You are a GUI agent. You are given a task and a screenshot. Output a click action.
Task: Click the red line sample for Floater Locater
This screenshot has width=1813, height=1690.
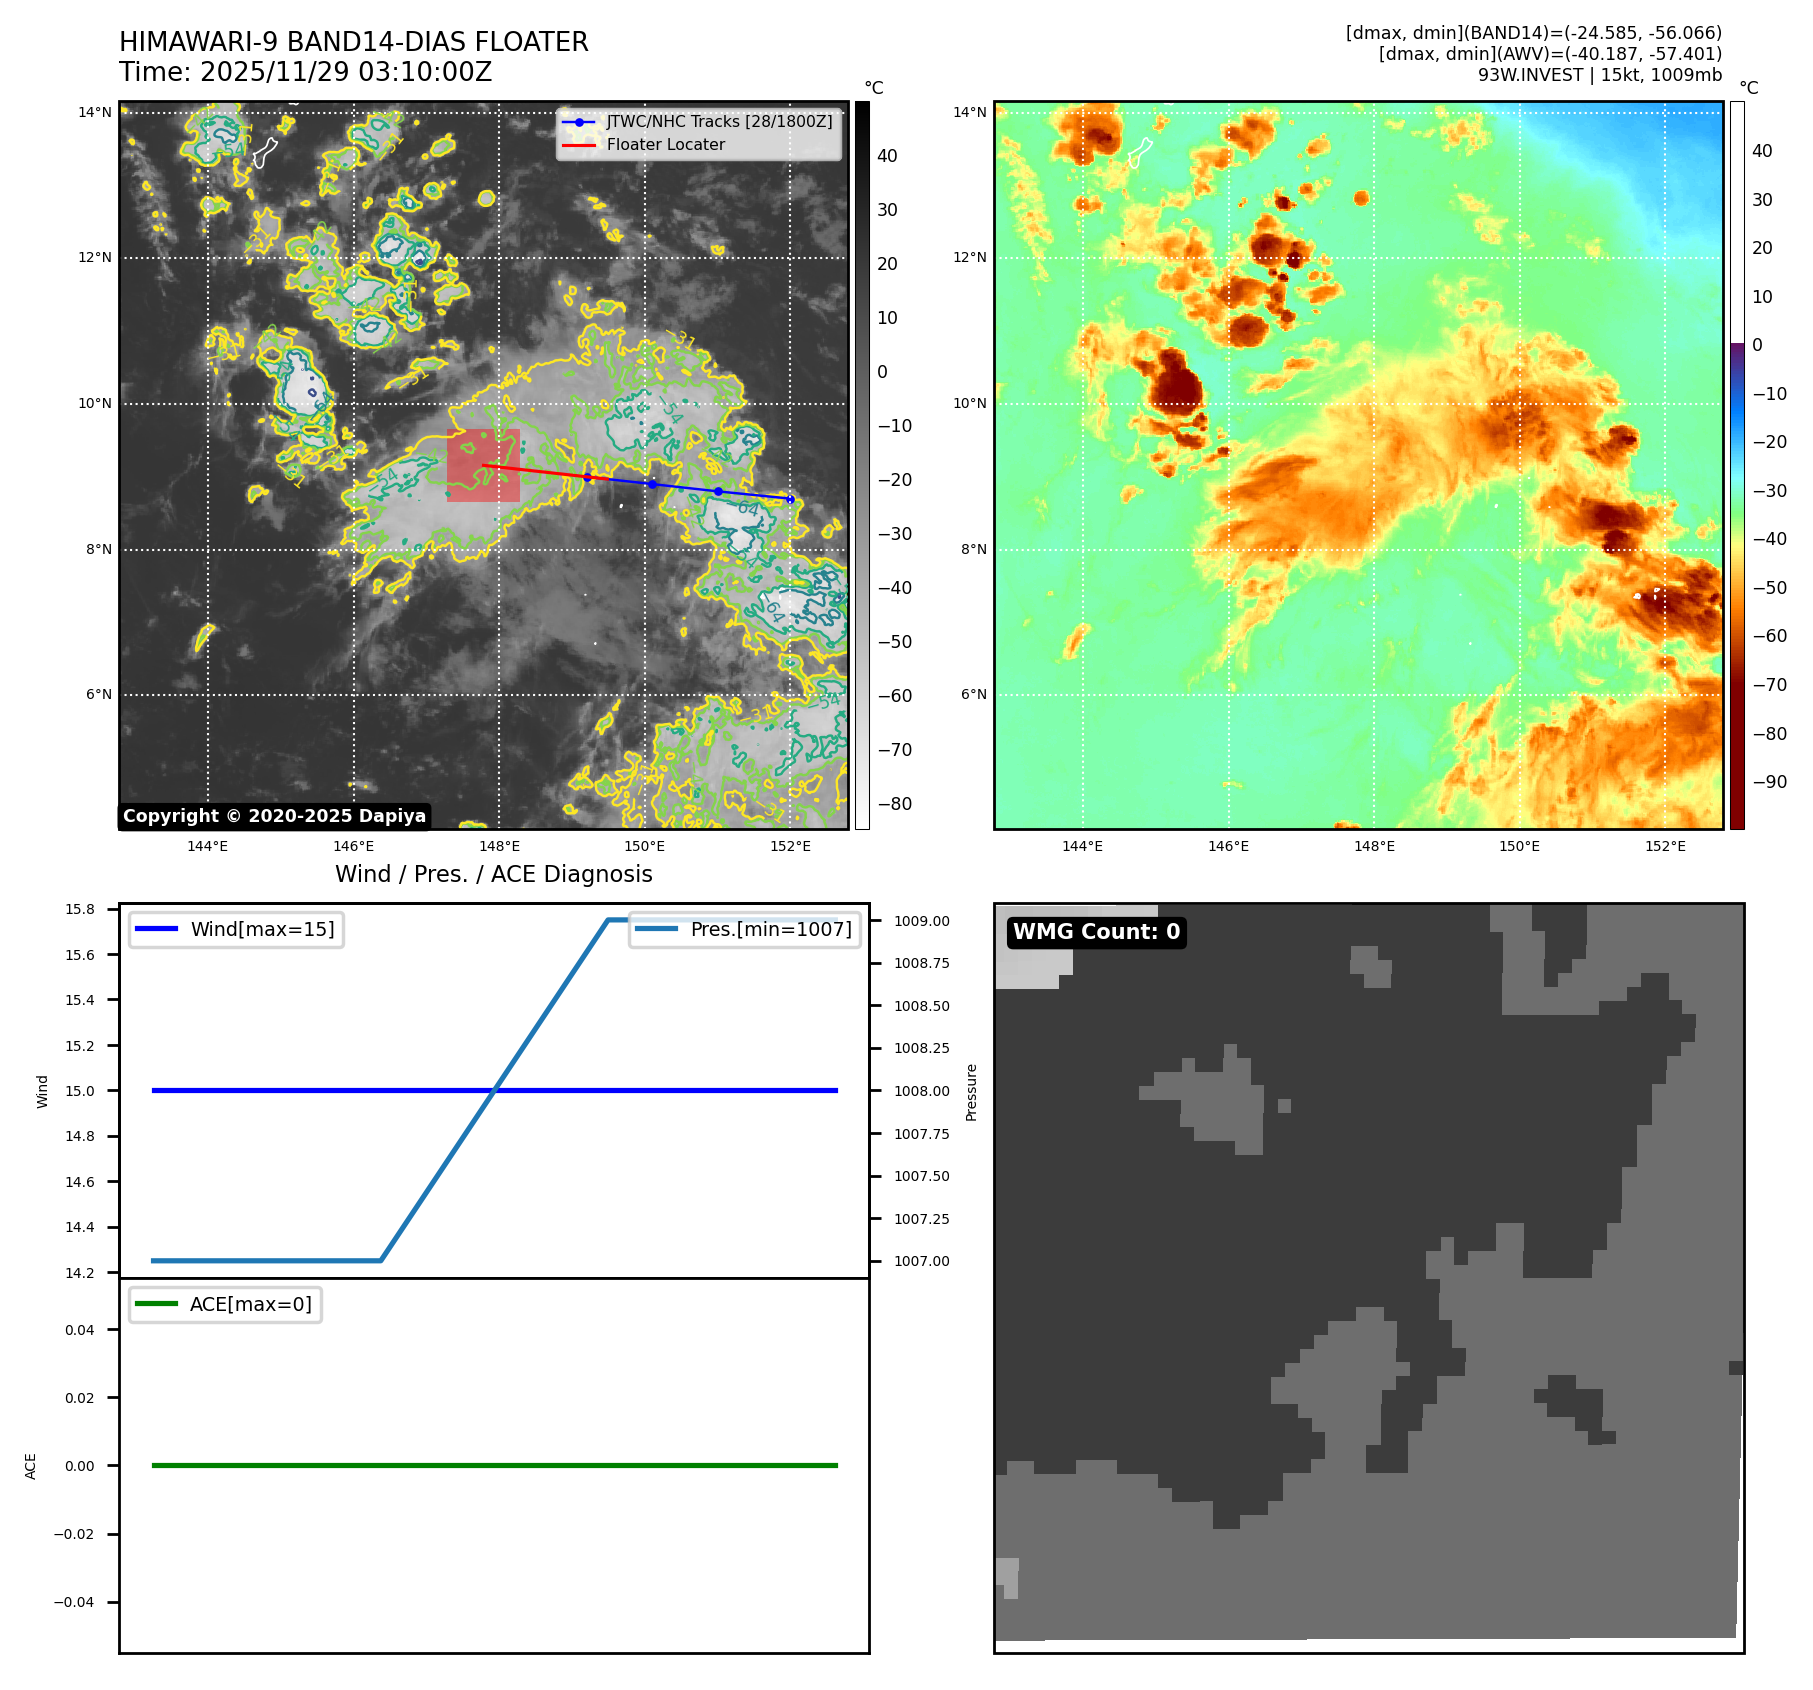579,145
